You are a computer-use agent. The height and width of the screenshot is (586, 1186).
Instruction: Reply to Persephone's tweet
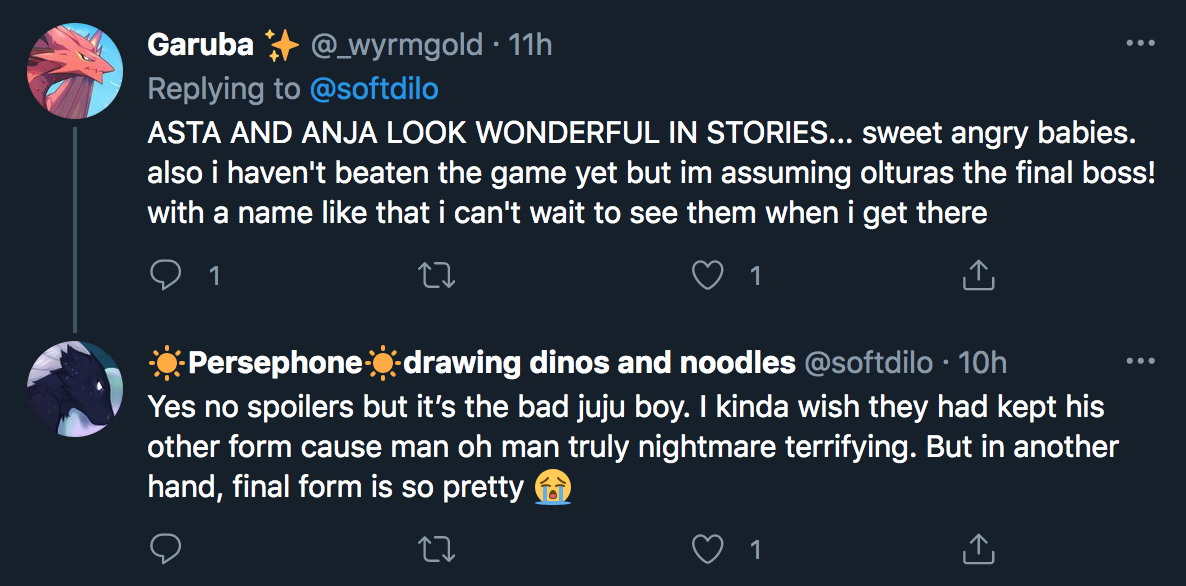pyautogui.click(x=166, y=549)
